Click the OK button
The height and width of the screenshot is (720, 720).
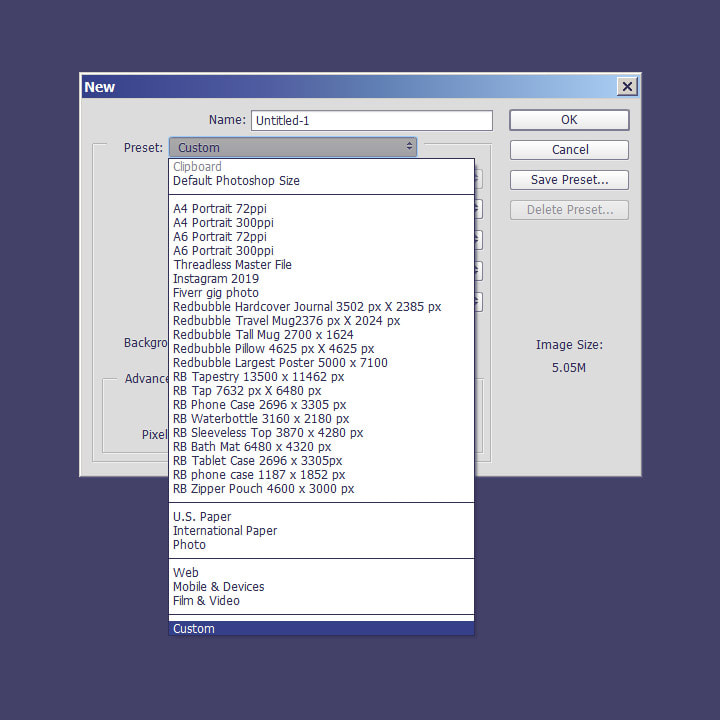pos(569,120)
